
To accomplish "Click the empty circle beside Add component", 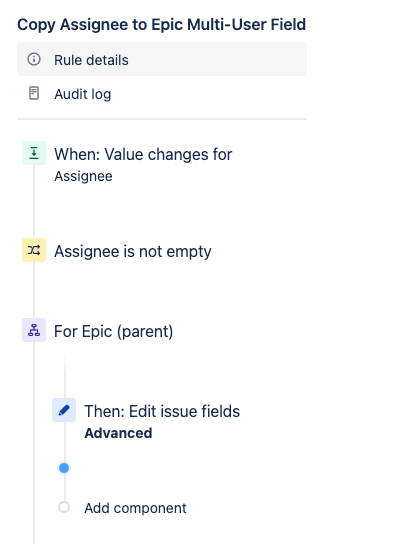I will (x=64, y=507).
